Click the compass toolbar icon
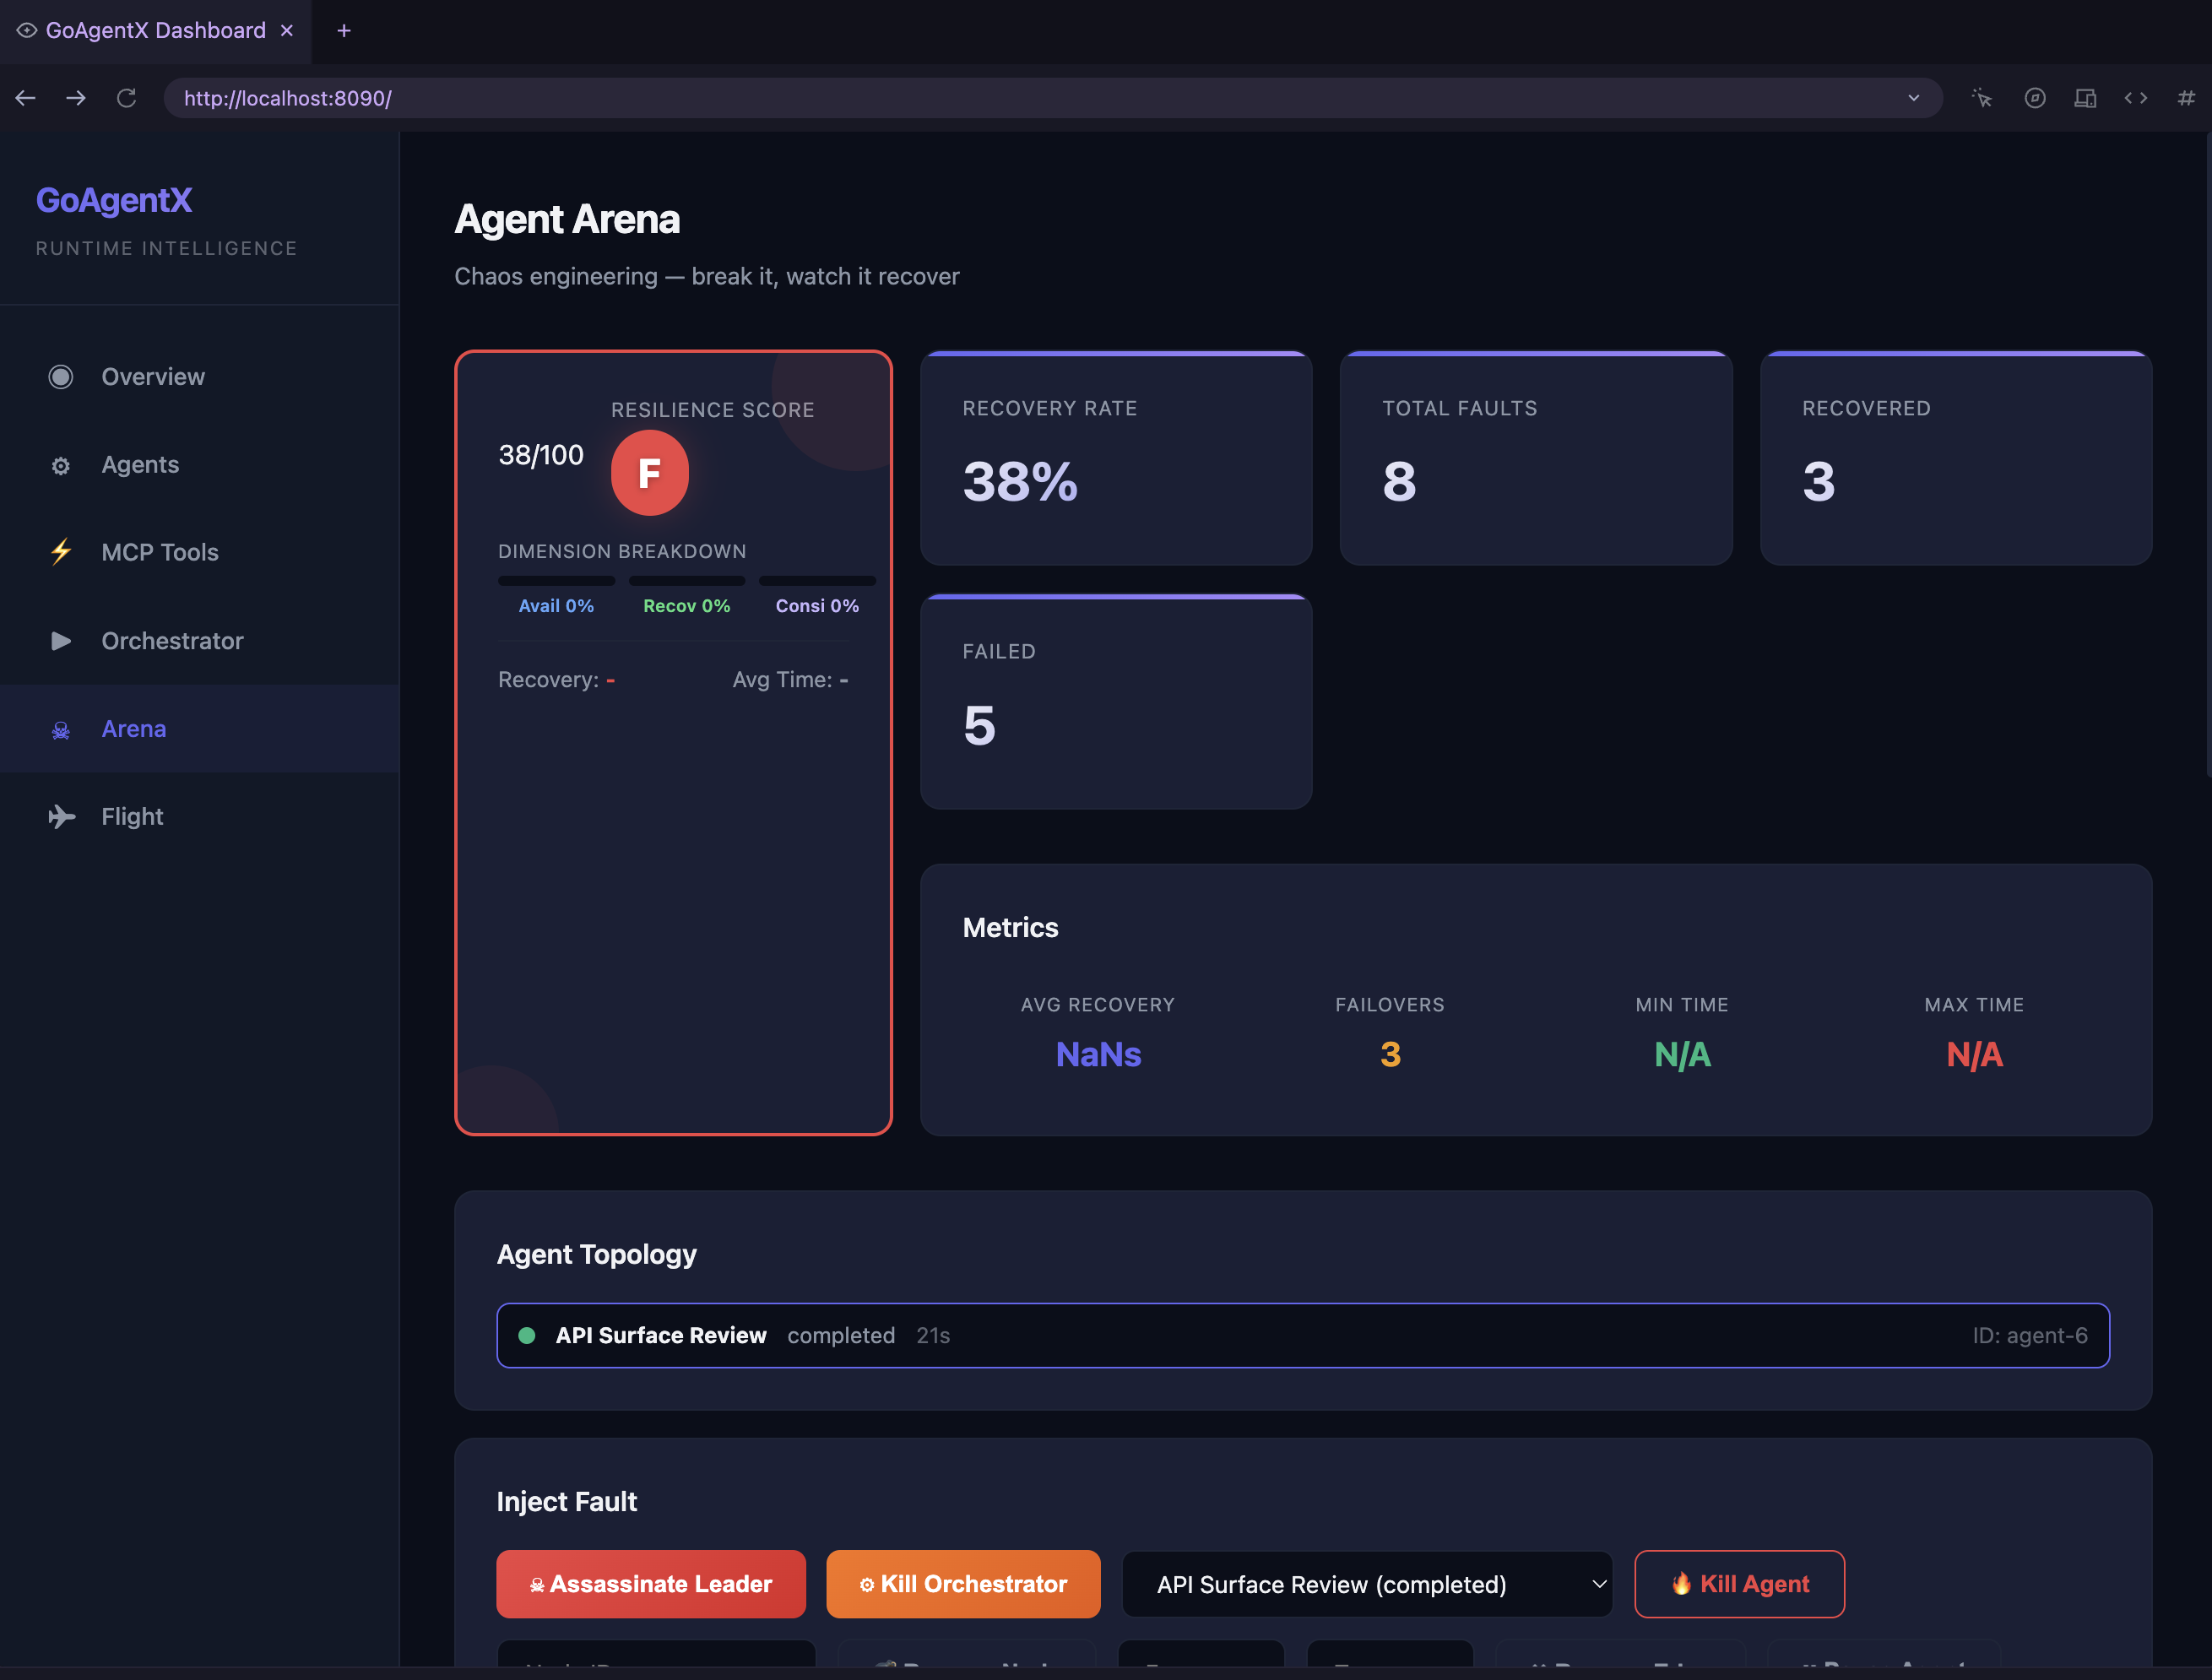This screenshot has height=1680, width=2212. (x=2034, y=98)
